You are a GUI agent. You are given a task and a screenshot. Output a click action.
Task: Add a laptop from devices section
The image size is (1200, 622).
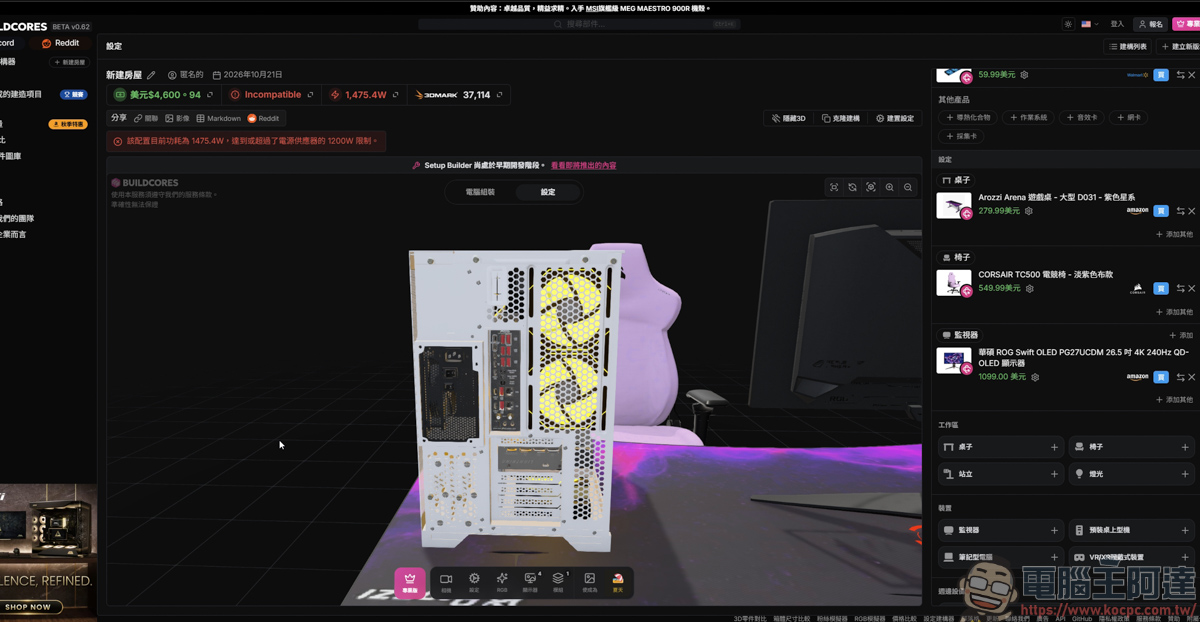pos(1000,557)
